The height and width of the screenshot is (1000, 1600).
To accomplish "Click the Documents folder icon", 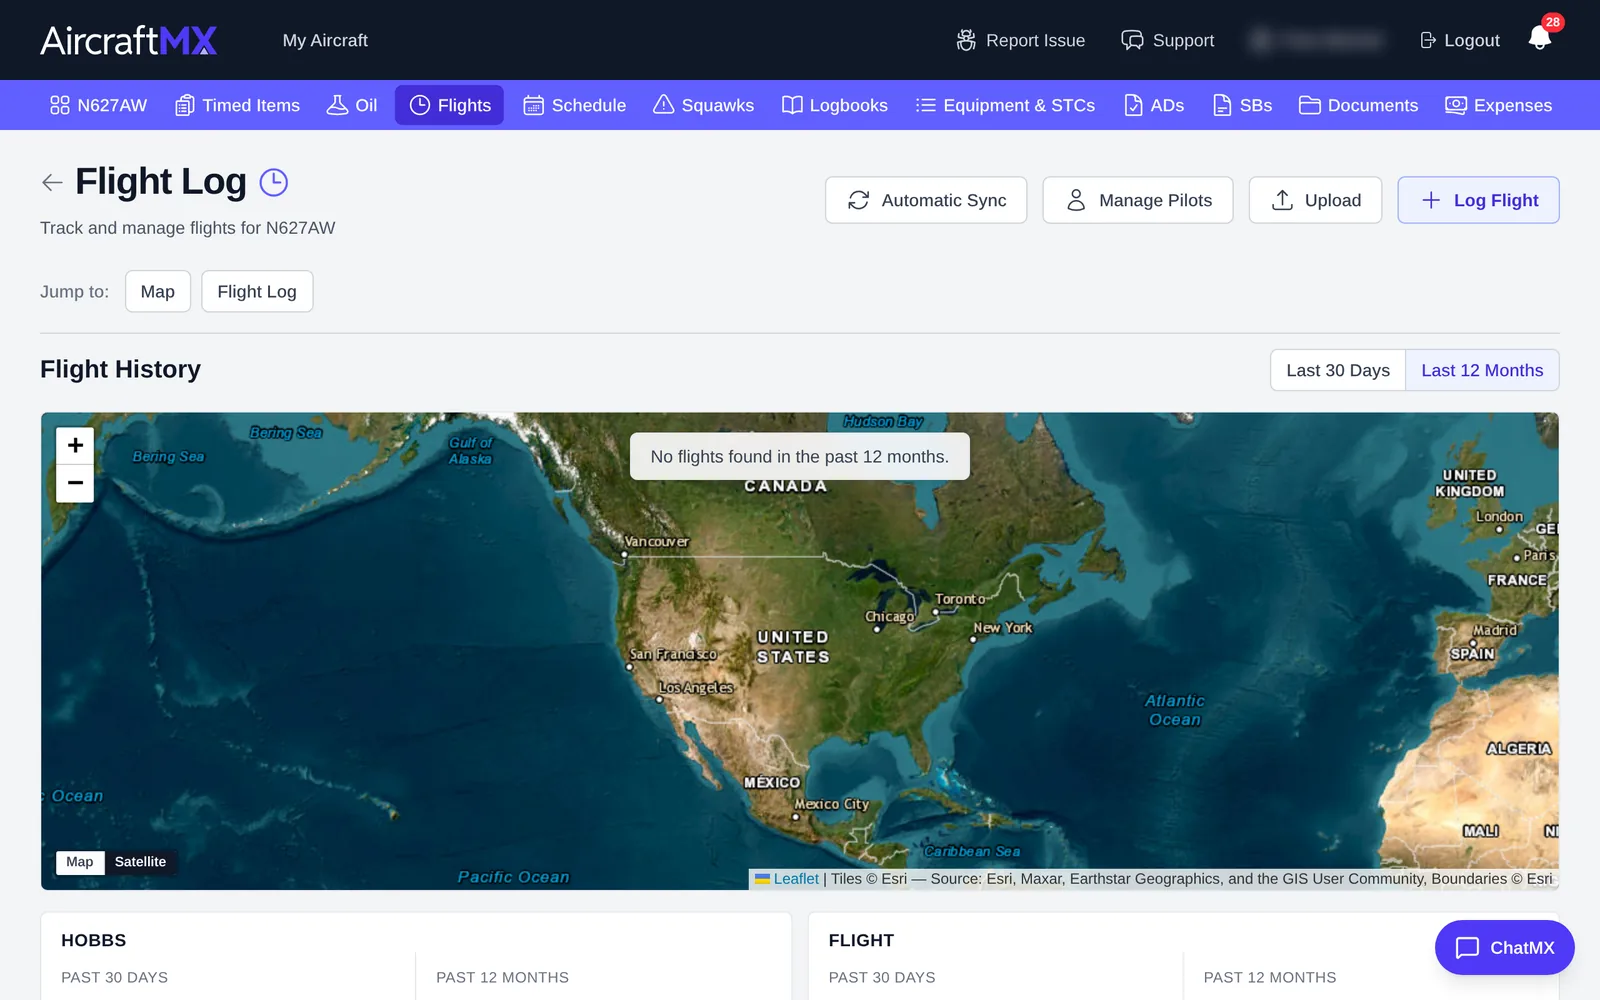I will click(x=1310, y=105).
